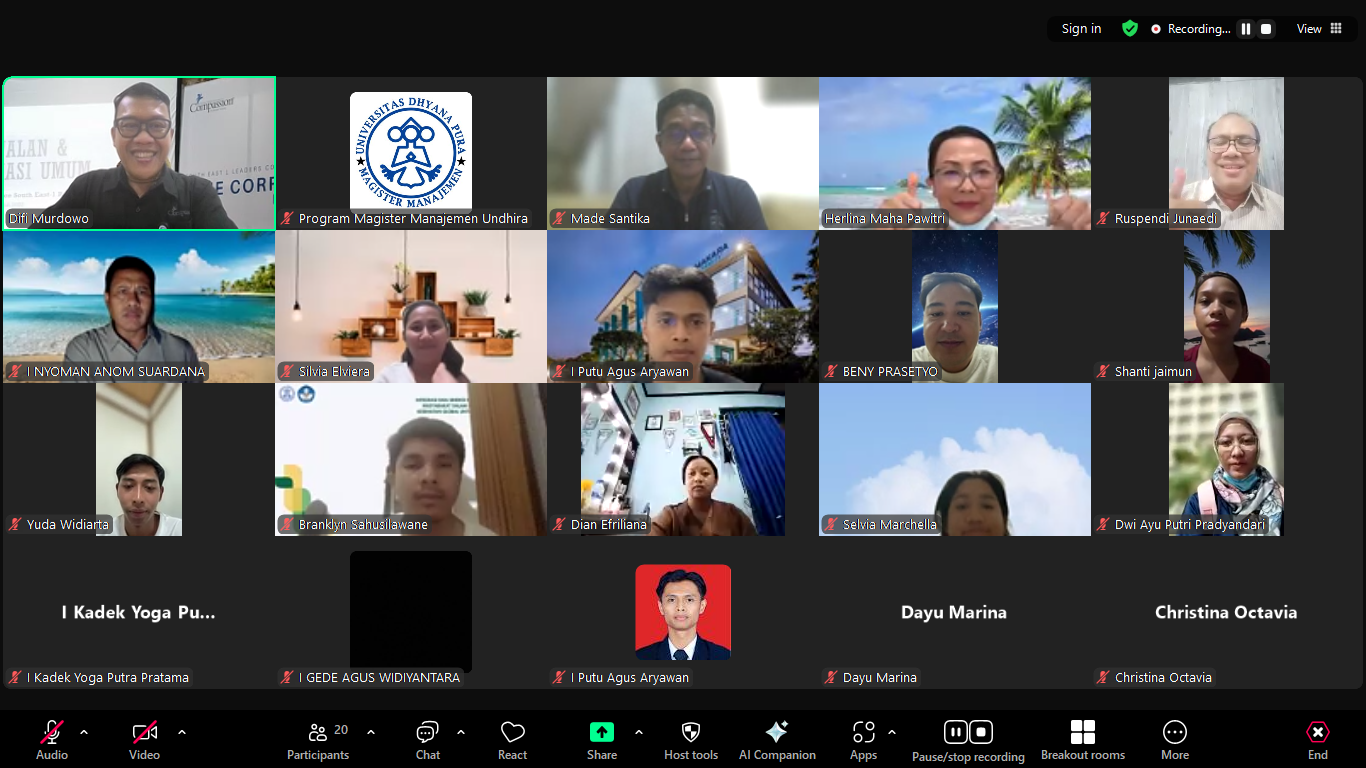Unmute the microphone via Audio button
1366x768 pixels.
52,732
